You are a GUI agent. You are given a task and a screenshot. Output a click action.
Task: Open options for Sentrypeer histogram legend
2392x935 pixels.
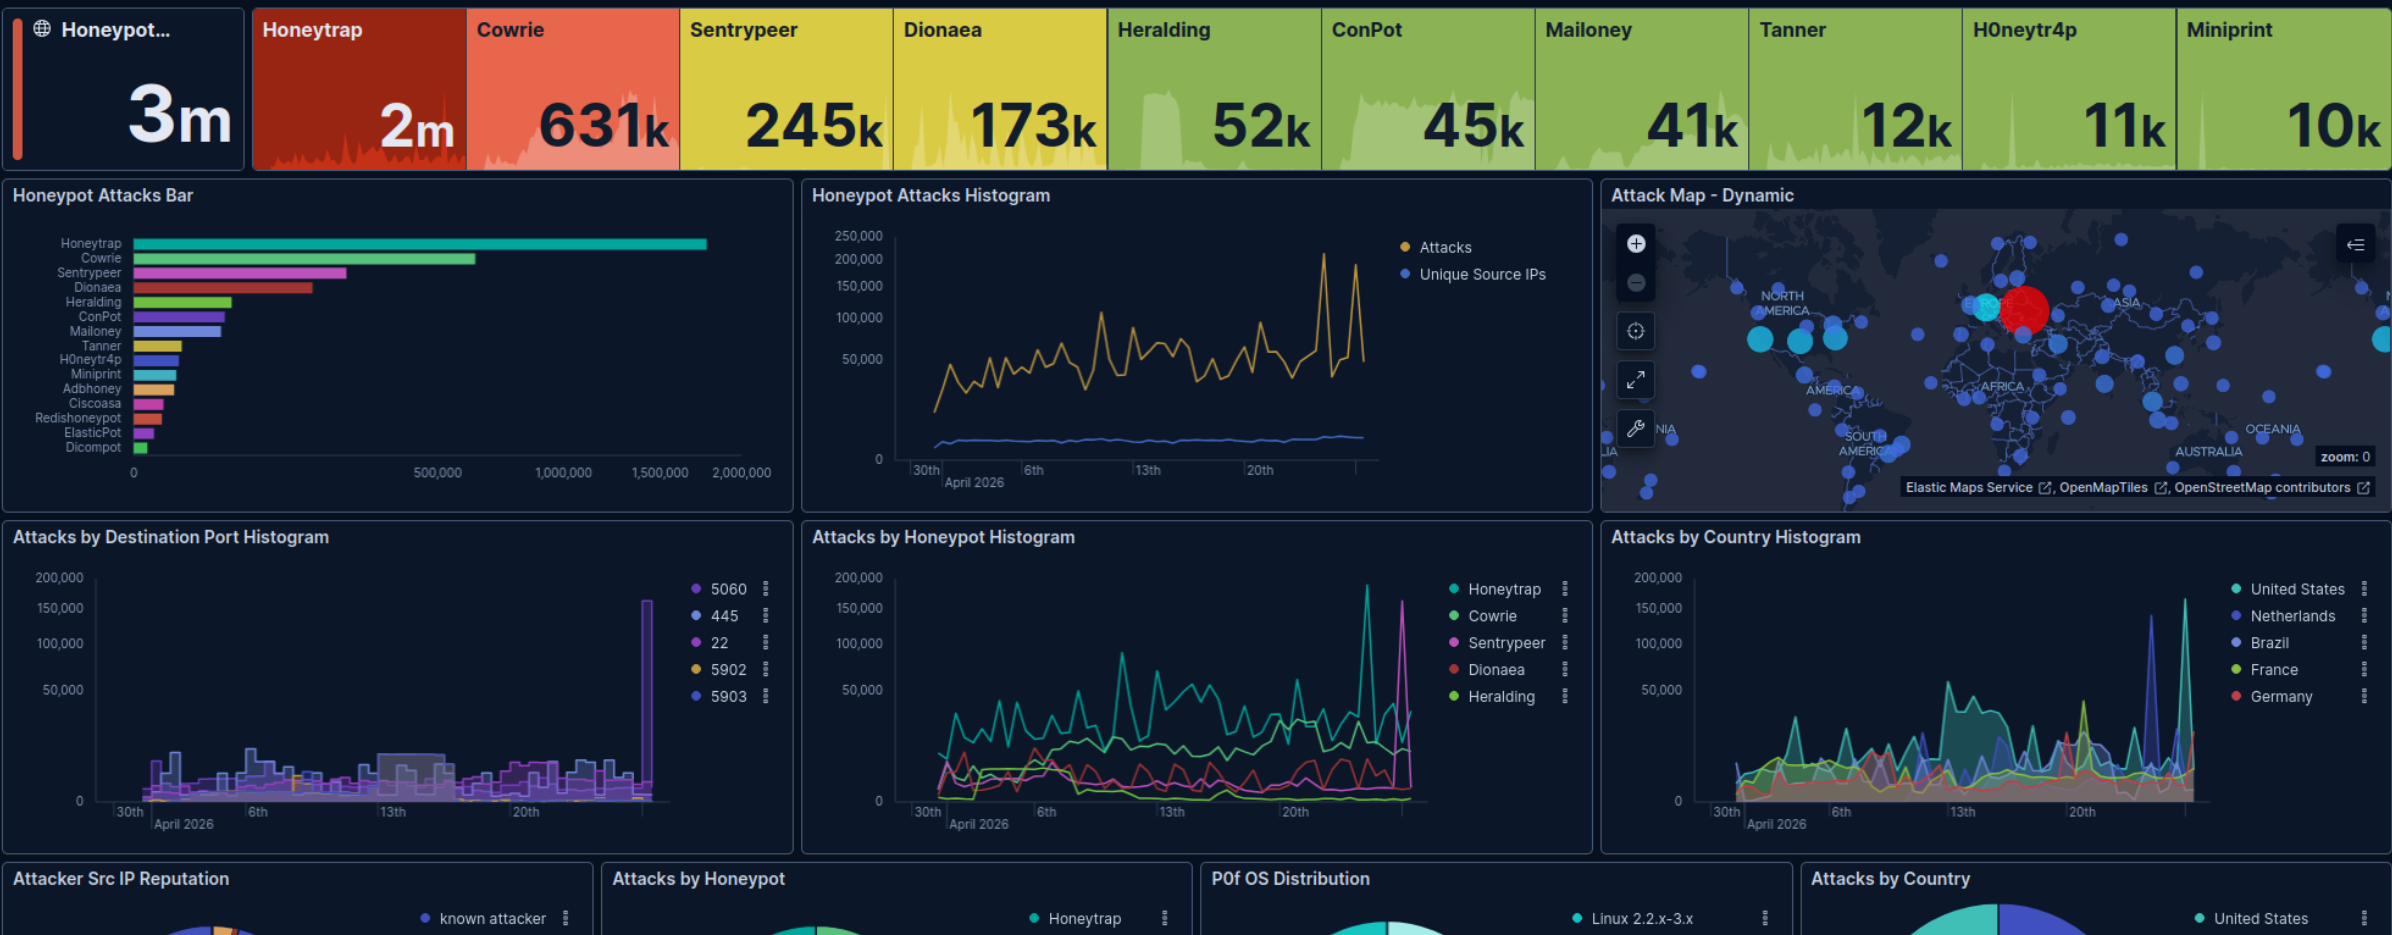[1565, 643]
